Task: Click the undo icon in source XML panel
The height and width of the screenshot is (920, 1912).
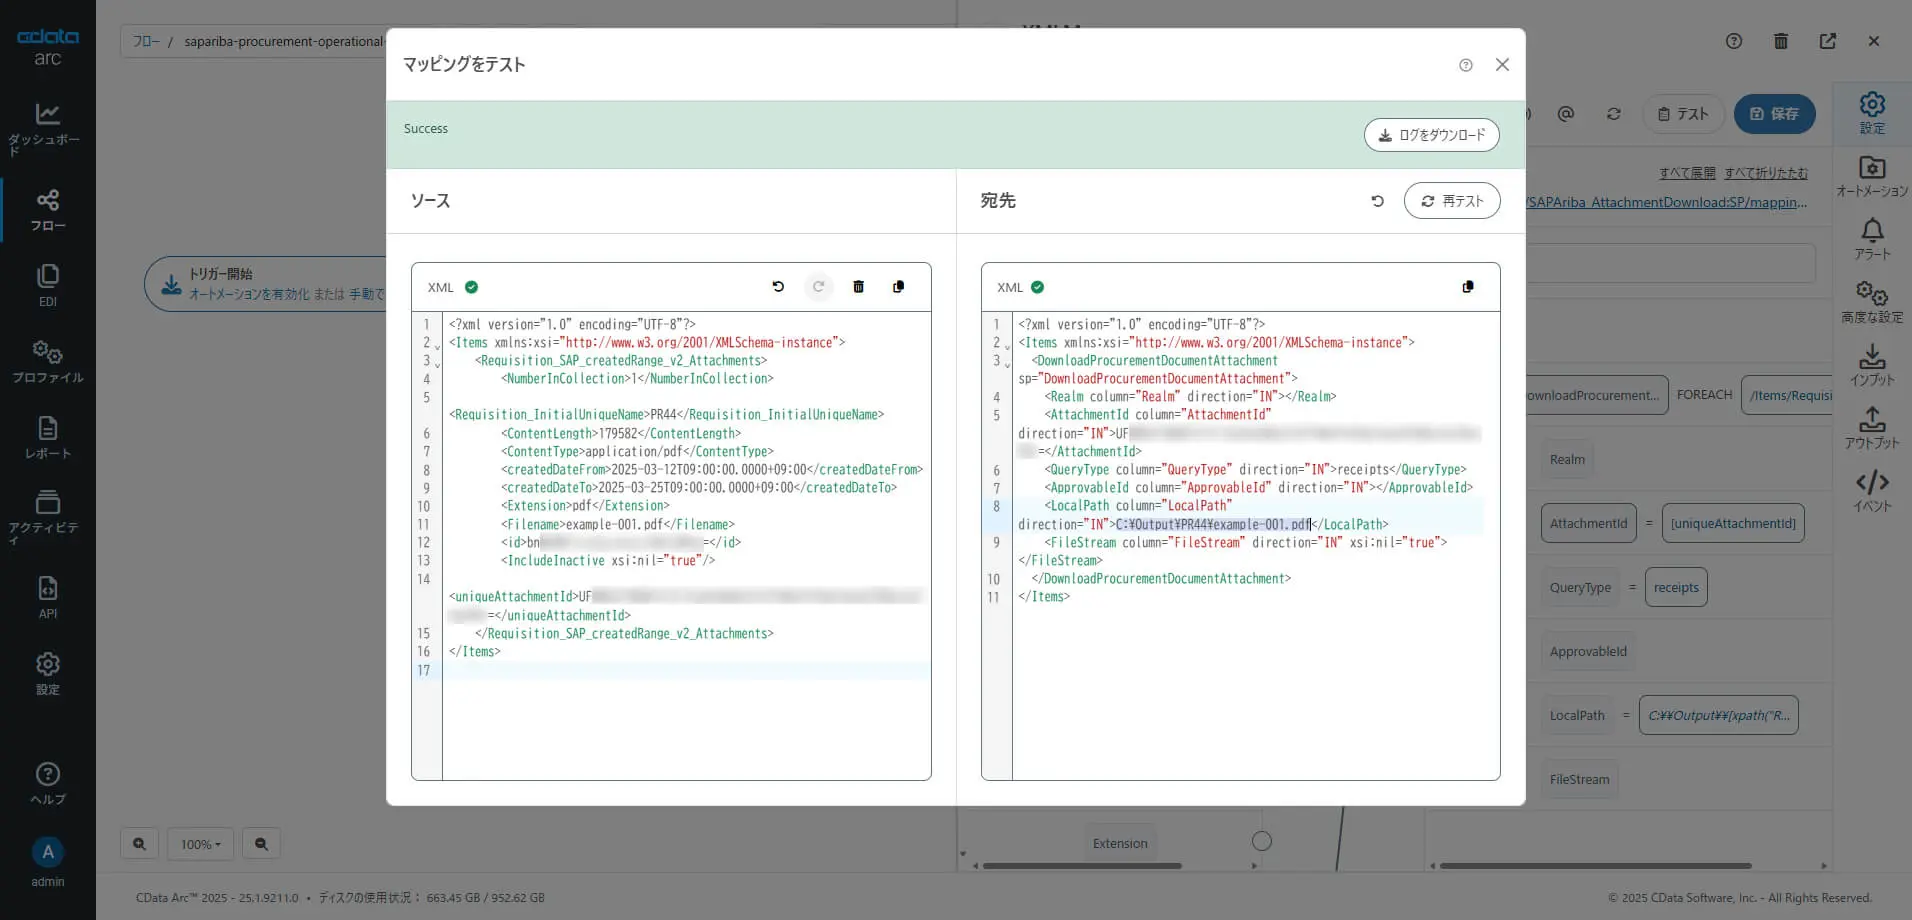Action: pyautogui.click(x=778, y=287)
